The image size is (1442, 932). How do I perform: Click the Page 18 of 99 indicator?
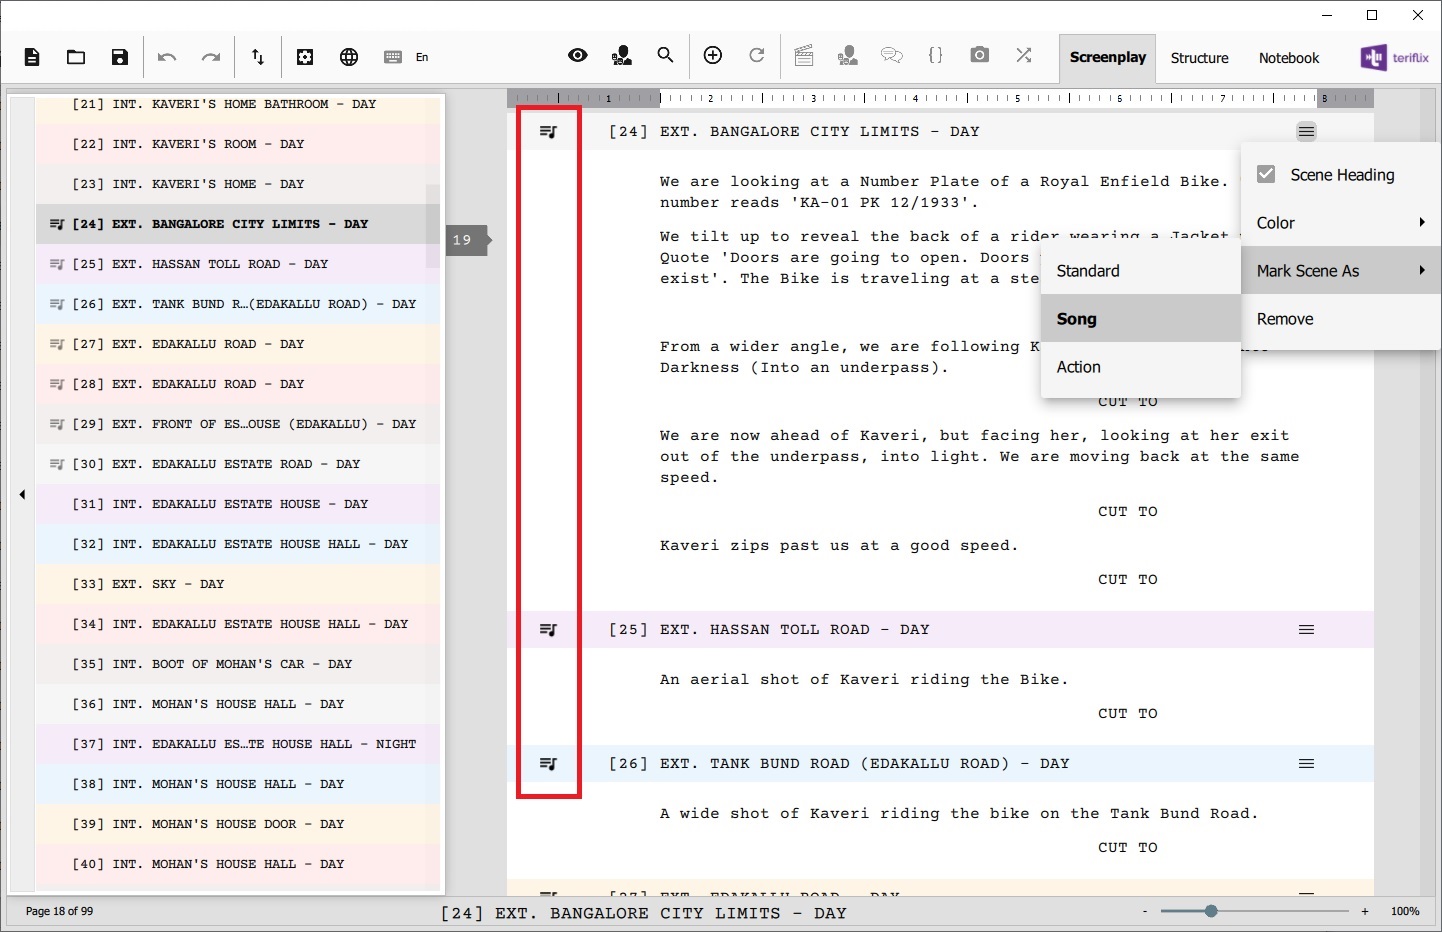[59, 911]
